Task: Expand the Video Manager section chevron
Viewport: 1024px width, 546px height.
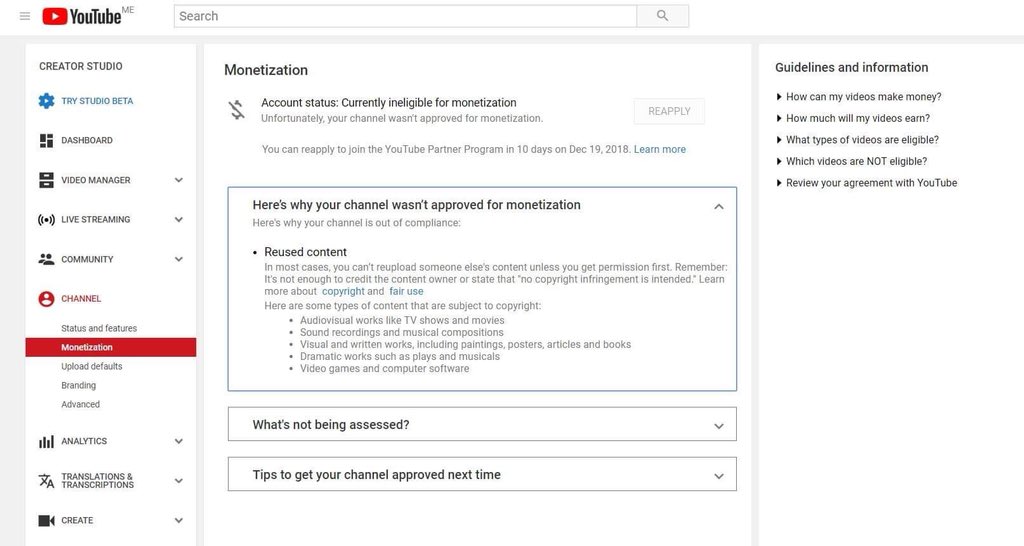Action: [178, 180]
